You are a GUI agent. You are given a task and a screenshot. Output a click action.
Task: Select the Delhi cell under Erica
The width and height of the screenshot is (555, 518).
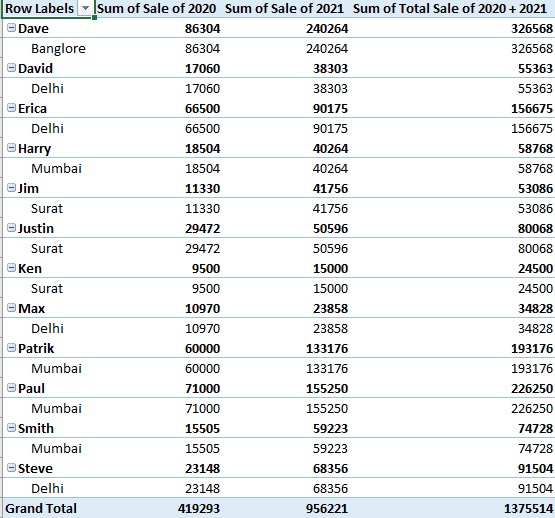[47, 129]
